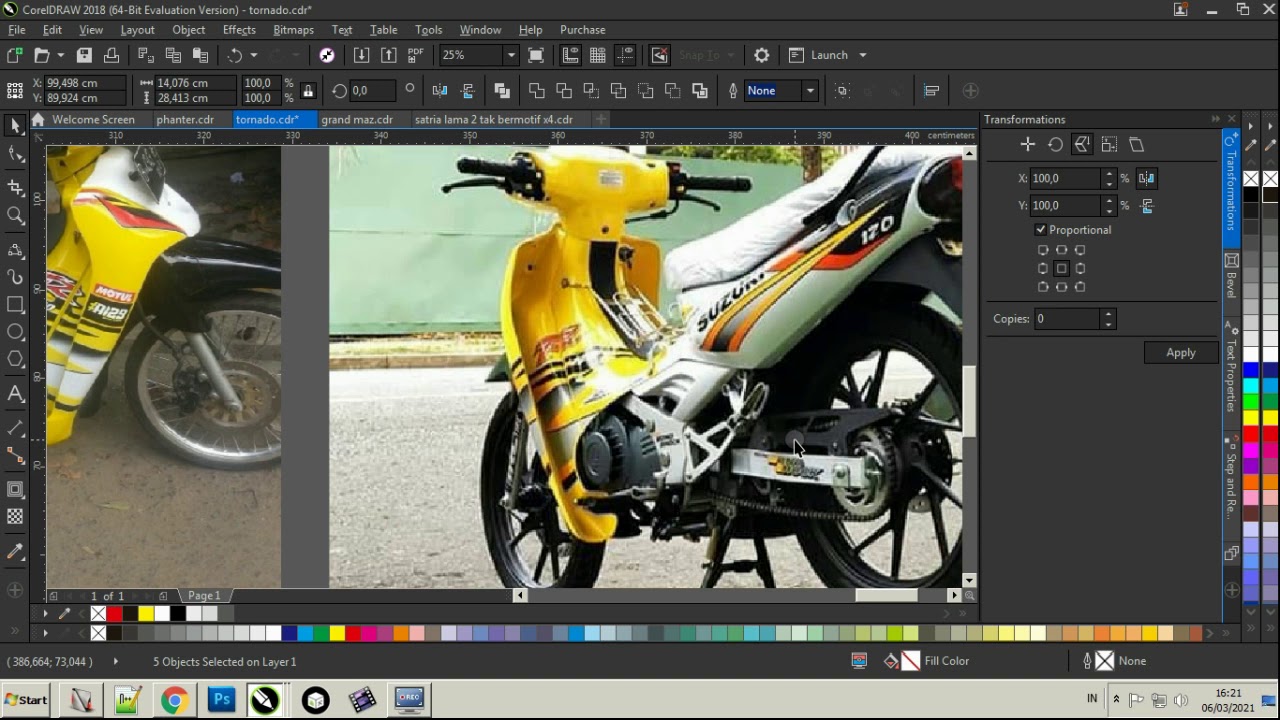Select Rotate tab in Transformations docker
Viewport: 1280px width, 720px height.
pyautogui.click(x=1055, y=145)
